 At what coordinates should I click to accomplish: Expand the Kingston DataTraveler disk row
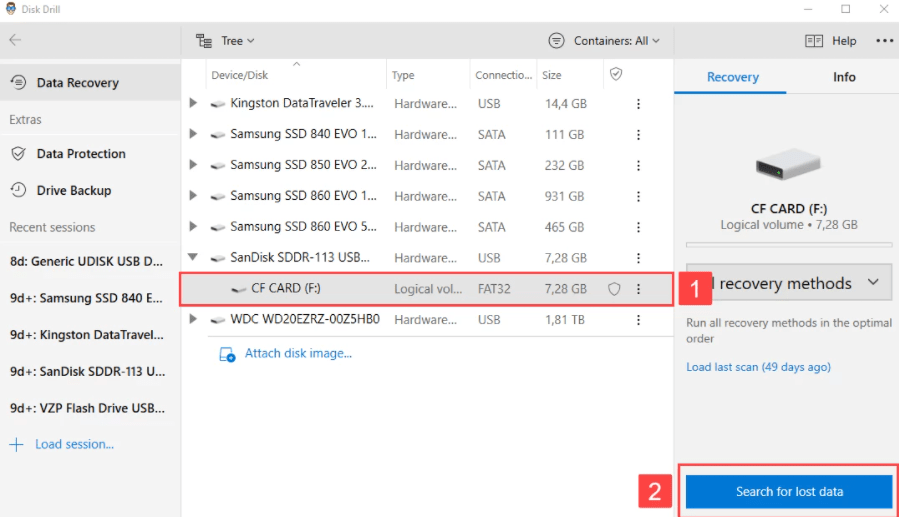tap(193, 103)
